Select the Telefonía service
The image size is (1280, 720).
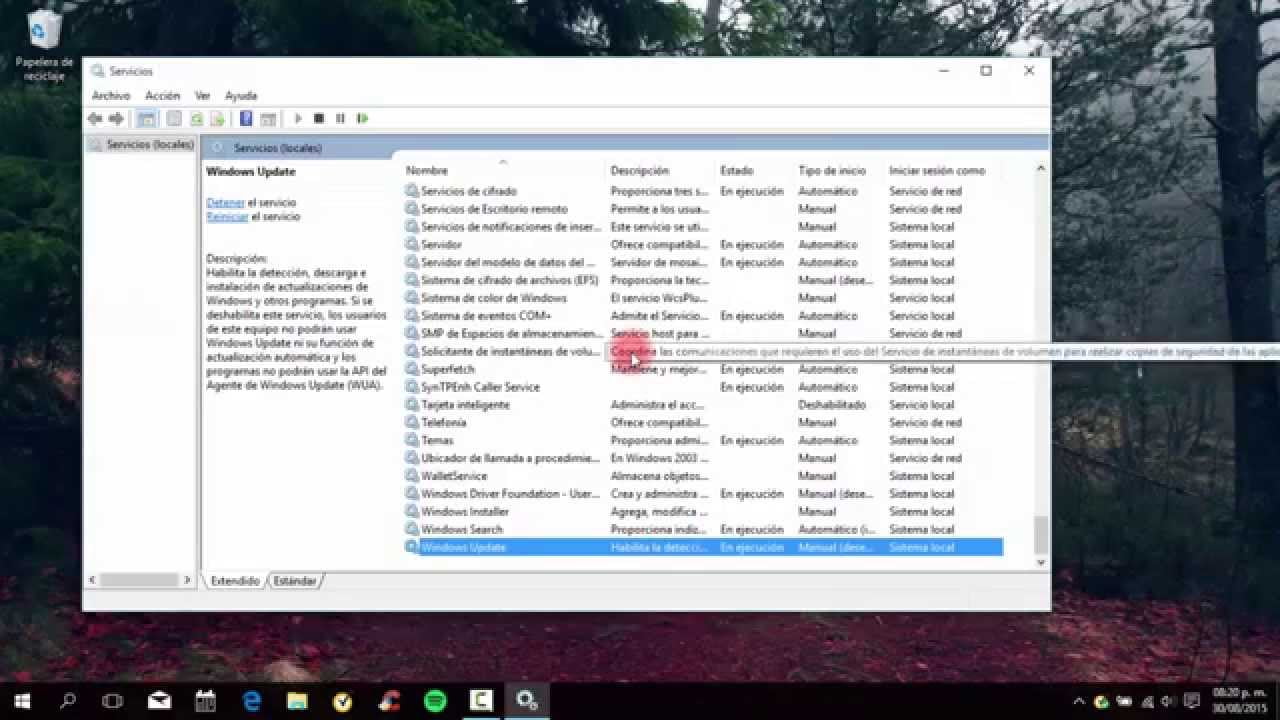coord(703,422)
